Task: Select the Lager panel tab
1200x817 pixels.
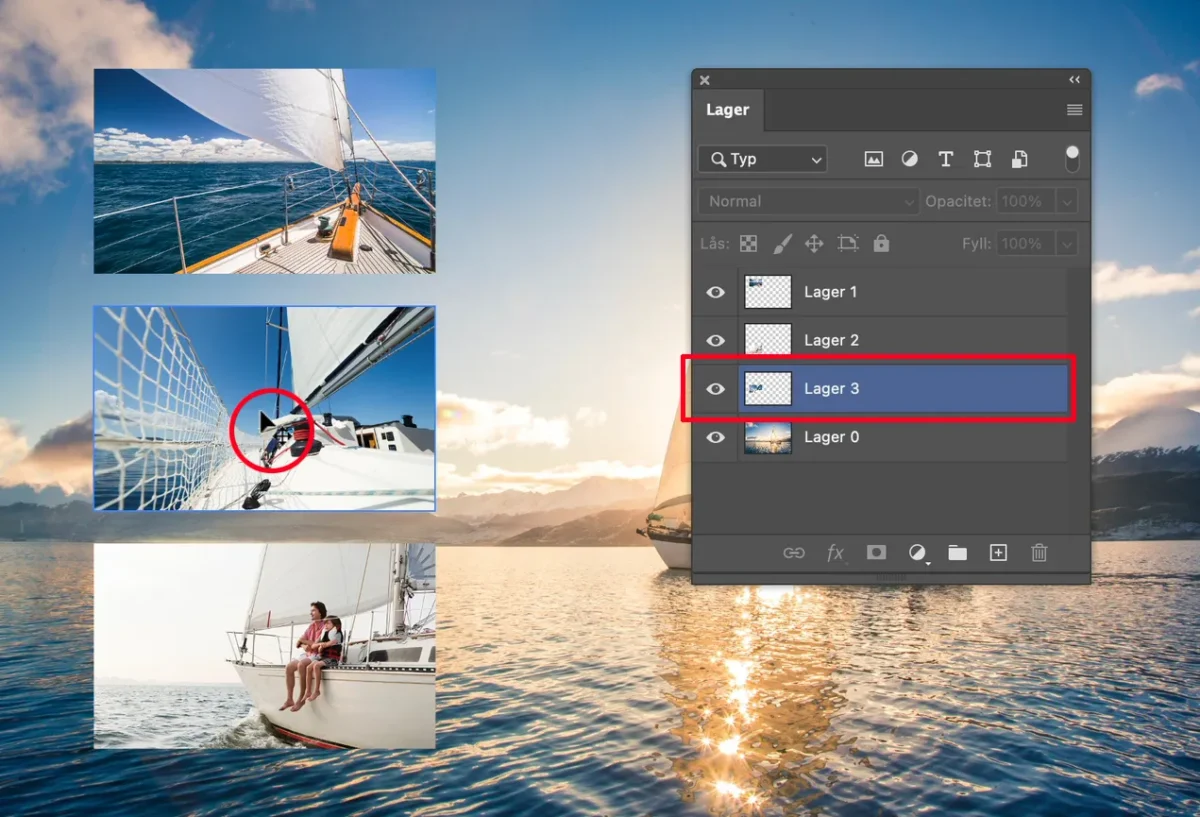Action: click(x=727, y=110)
